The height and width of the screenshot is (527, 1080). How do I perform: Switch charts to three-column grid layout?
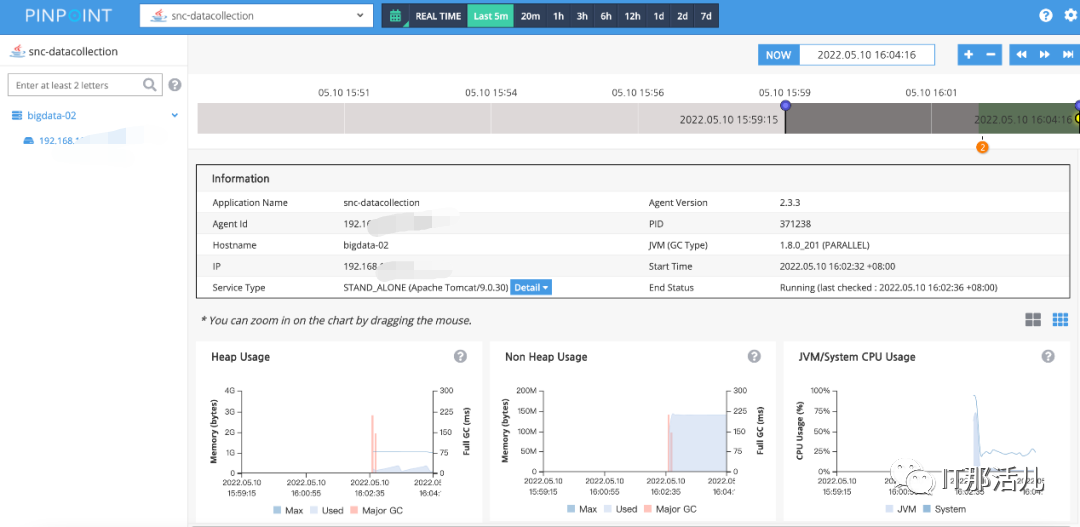pyautogui.click(x=1060, y=319)
